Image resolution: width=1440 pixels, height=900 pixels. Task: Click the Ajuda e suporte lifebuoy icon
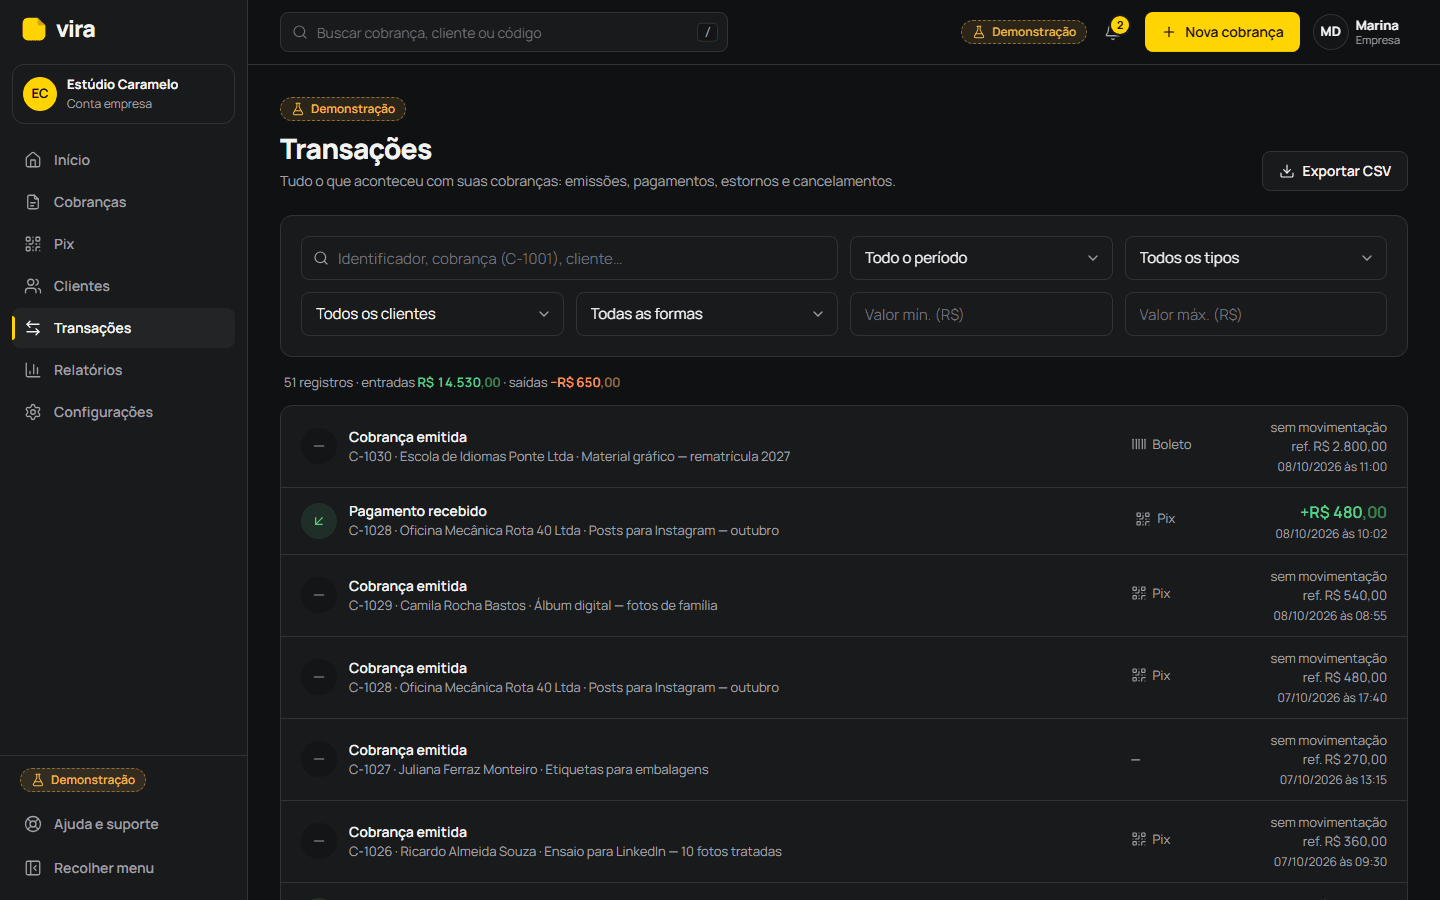click(33, 824)
